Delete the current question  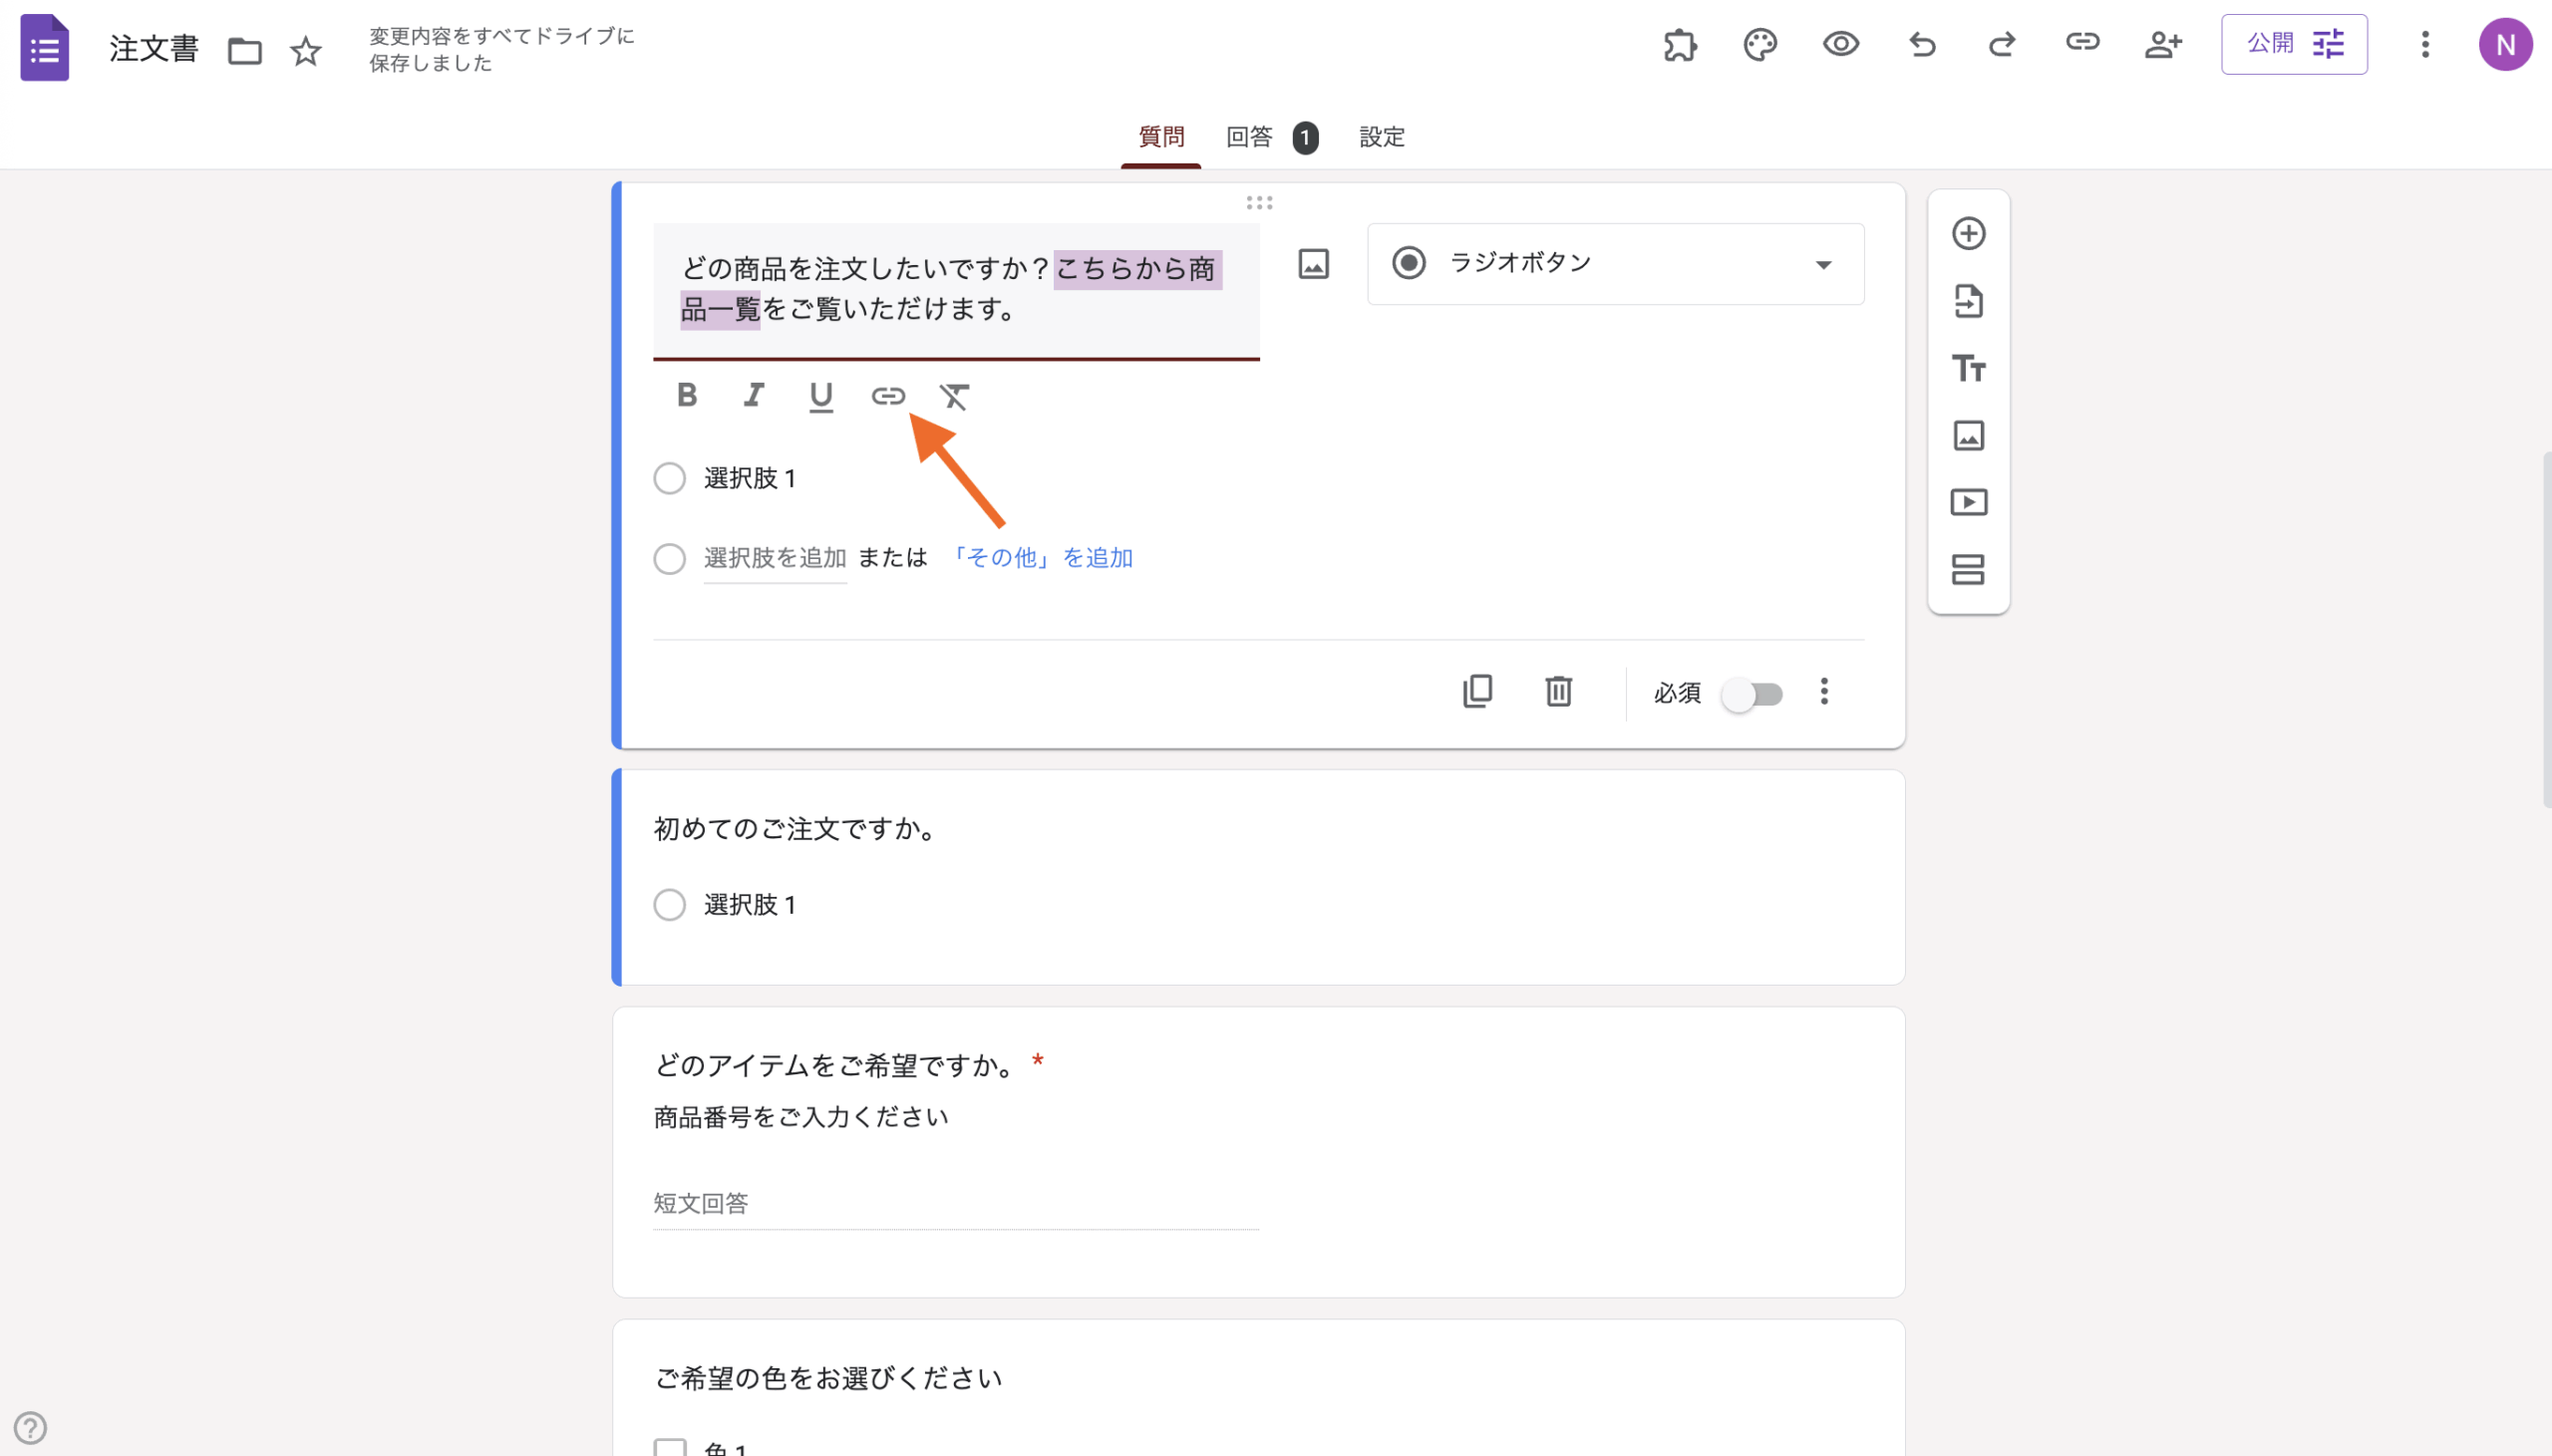[x=1558, y=692]
